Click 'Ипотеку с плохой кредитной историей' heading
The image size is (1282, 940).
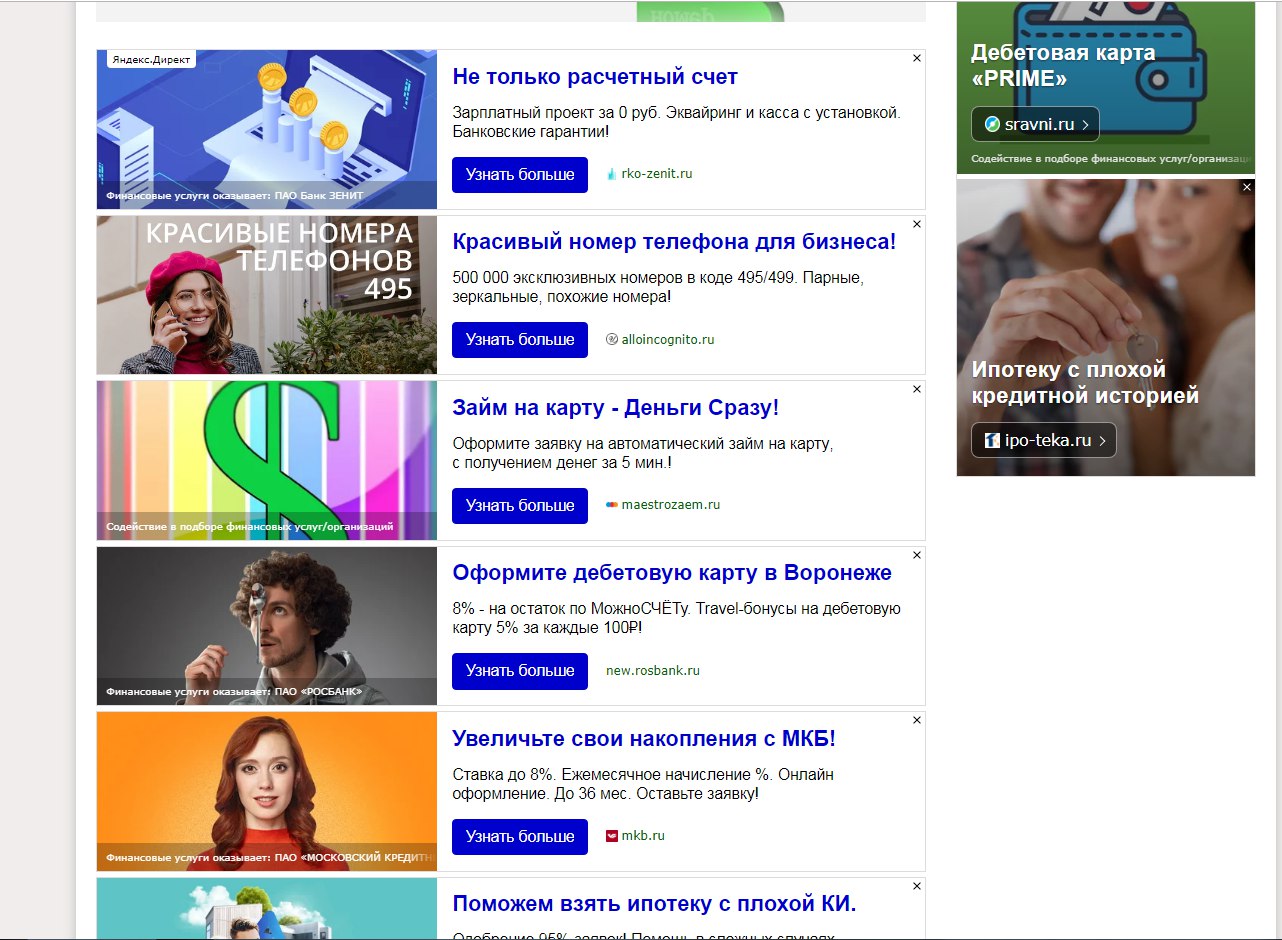pos(1085,383)
